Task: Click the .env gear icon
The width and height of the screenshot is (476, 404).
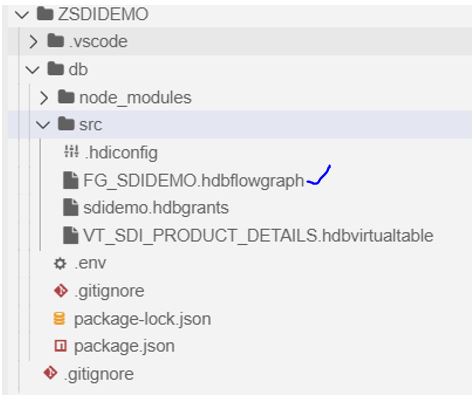Action: pyautogui.click(x=60, y=264)
